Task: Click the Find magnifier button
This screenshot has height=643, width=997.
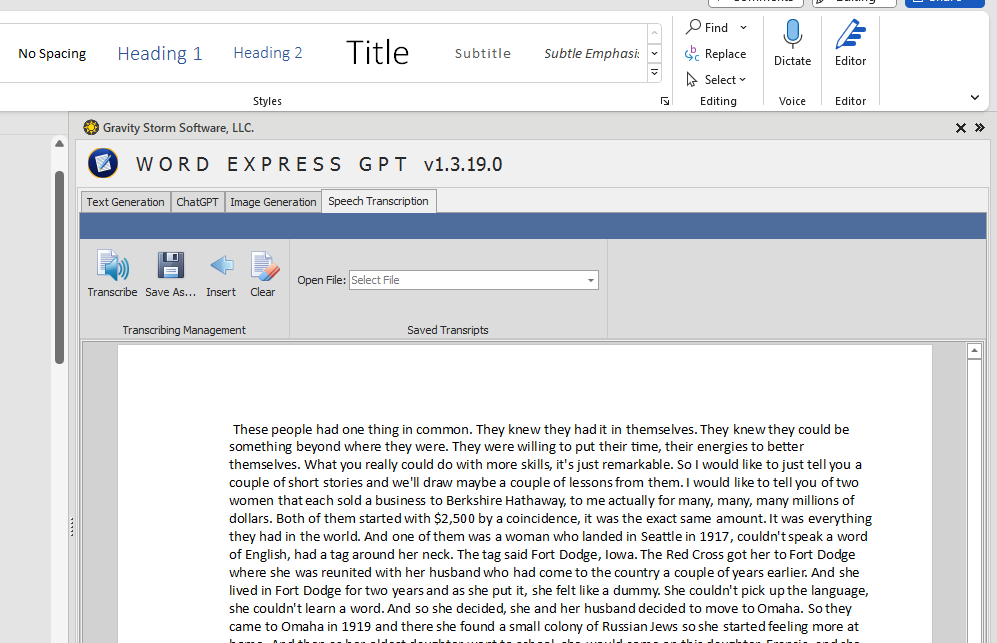Action: [x=707, y=27]
